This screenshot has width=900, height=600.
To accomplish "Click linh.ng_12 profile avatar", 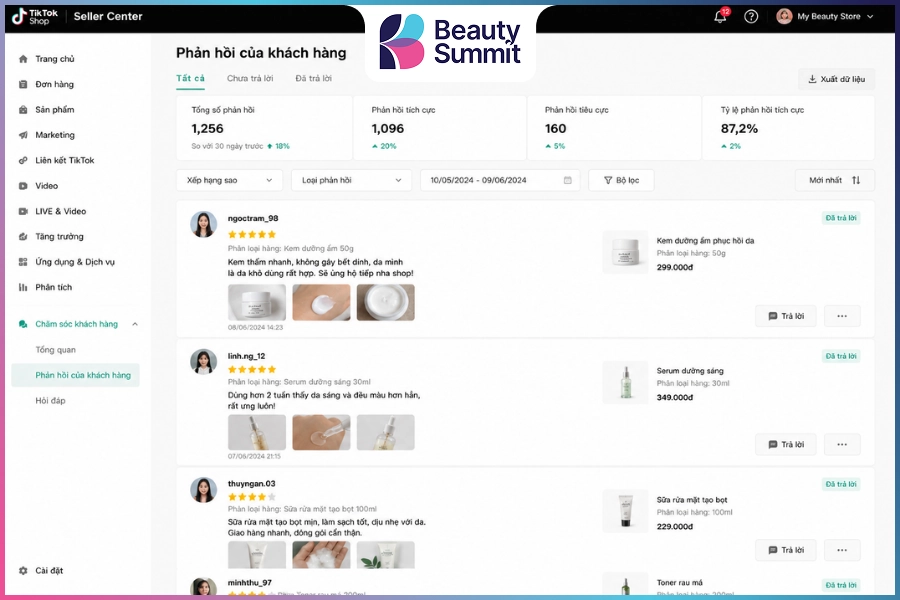I will pos(203,362).
